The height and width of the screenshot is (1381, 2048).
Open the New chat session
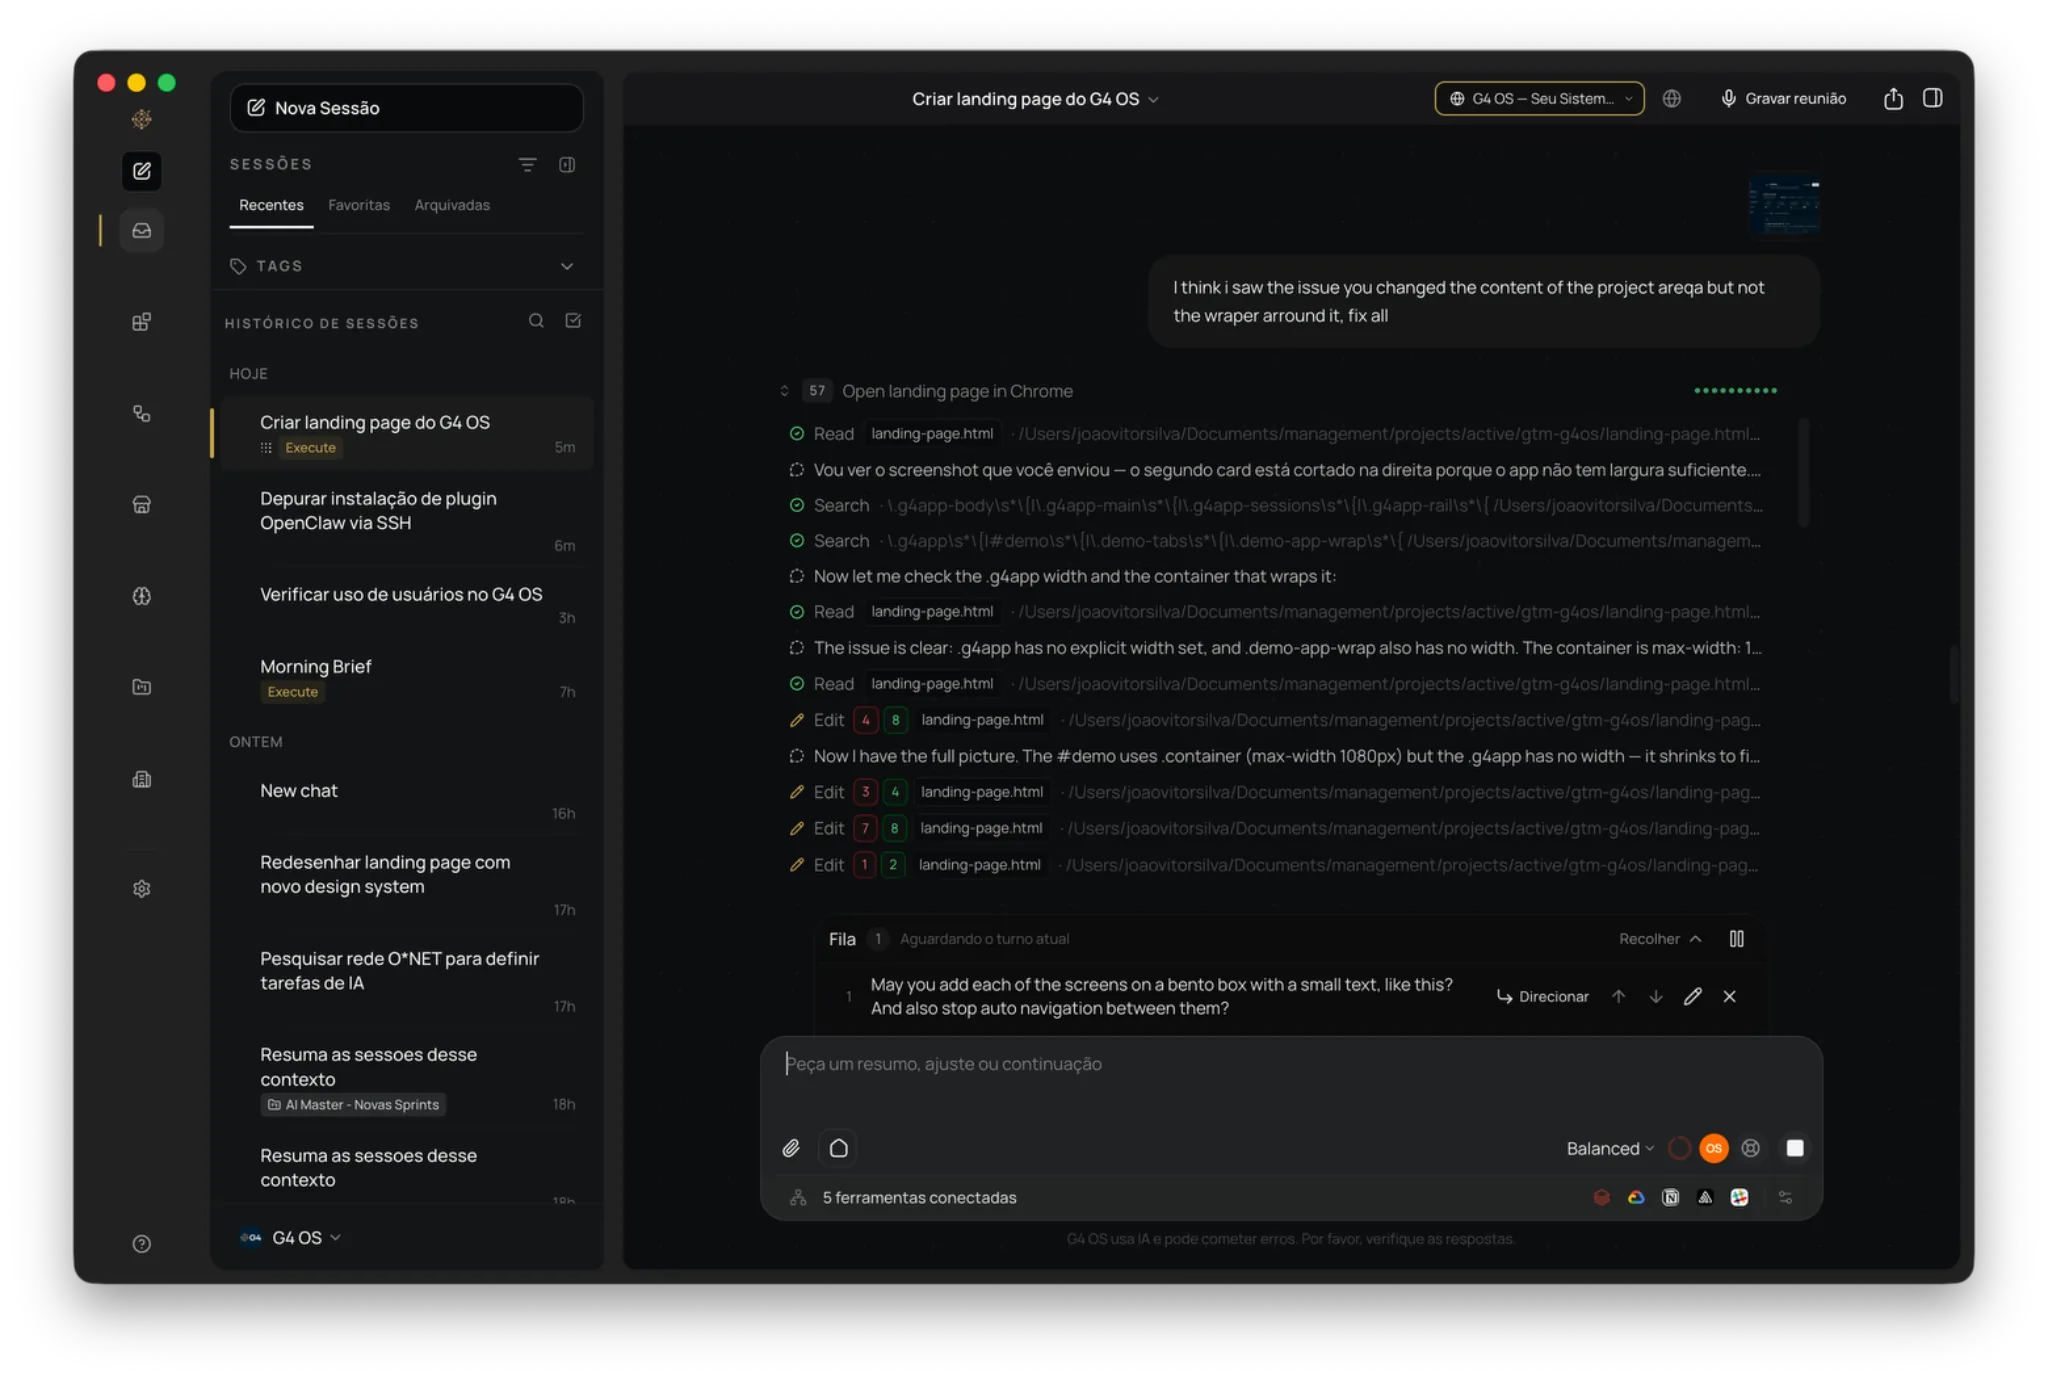click(406, 800)
